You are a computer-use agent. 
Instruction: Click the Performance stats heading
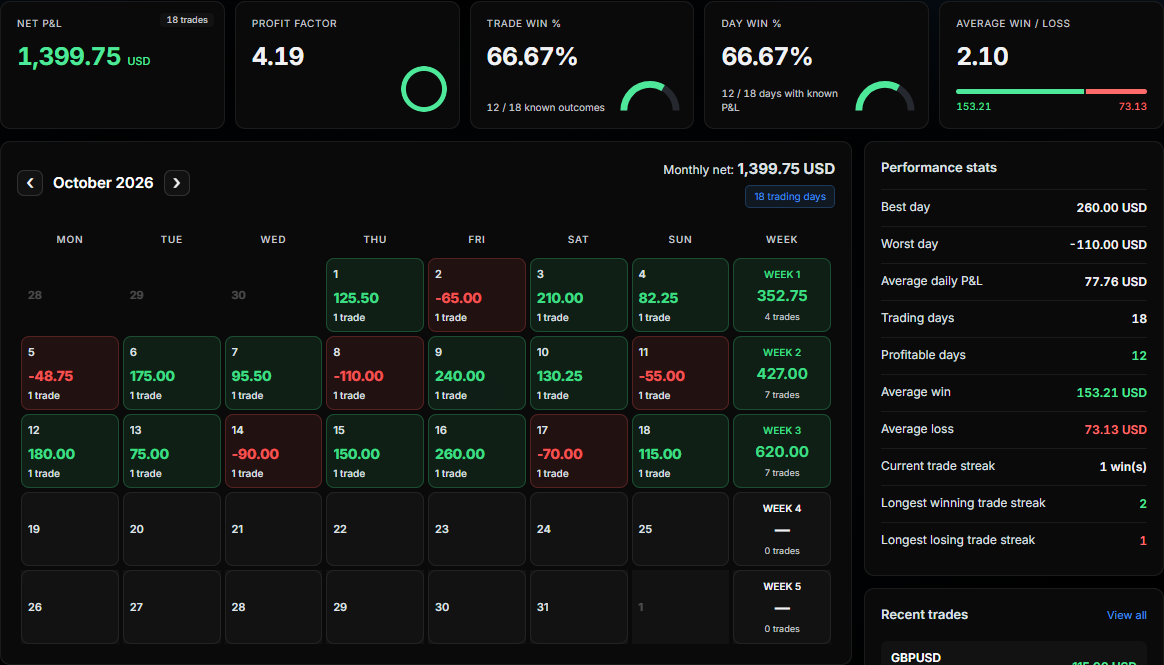coord(938,168)
